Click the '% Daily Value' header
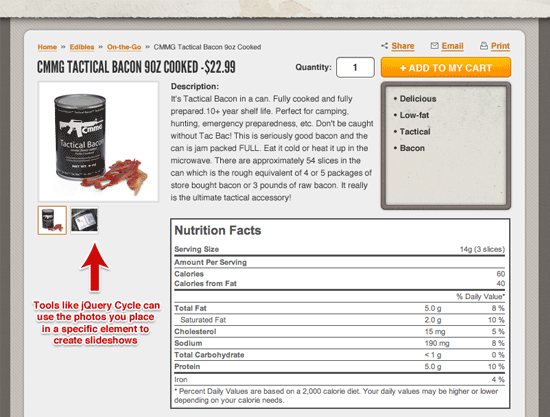The image size is (550, 417). [x=481, y=296]
